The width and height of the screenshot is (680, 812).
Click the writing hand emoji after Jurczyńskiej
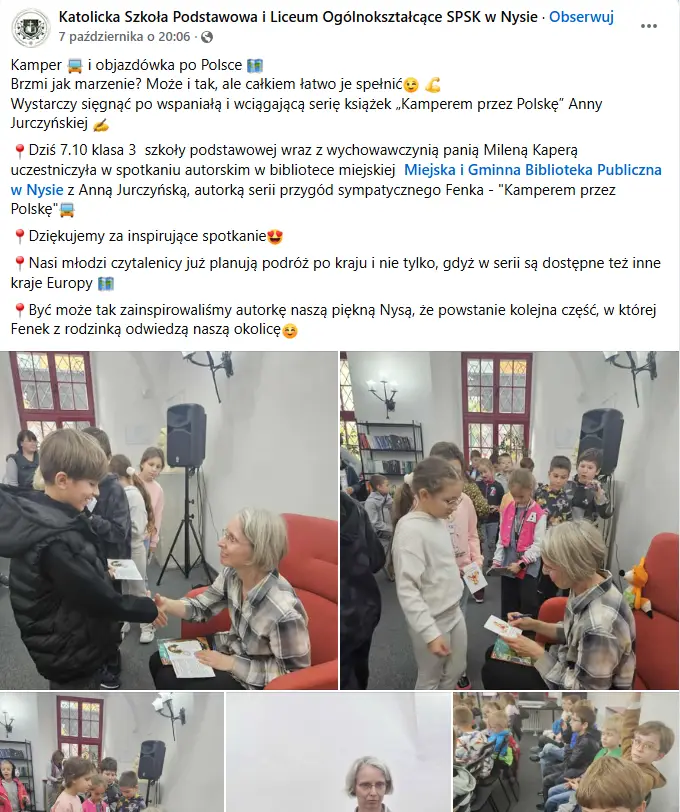[x=101, y=124]
